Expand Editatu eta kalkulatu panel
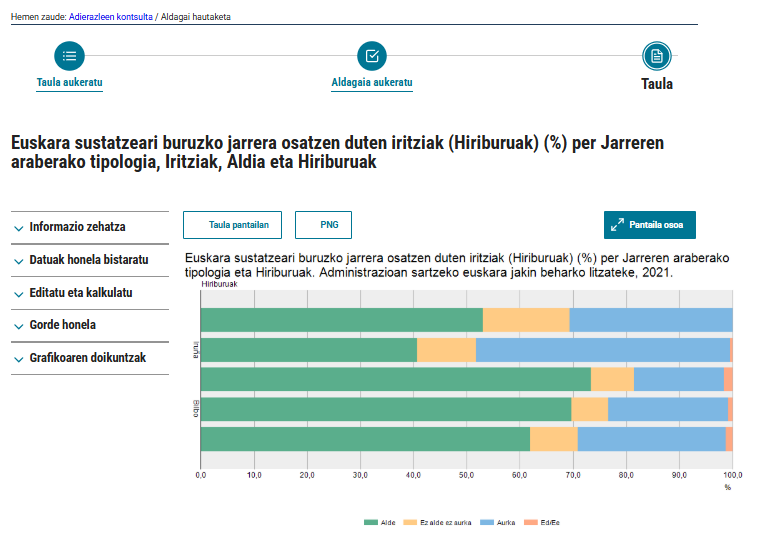The height and width of the screenshot is (542, 772). (81, 293)
